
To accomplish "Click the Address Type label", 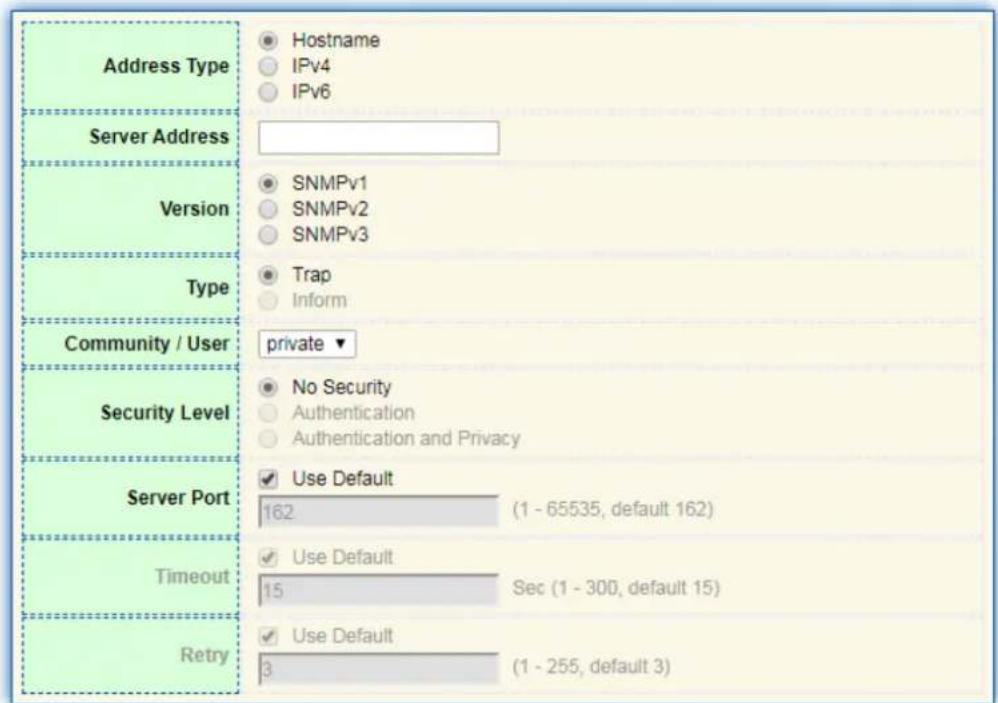I will pyautogui.click(x=166, y=66).
